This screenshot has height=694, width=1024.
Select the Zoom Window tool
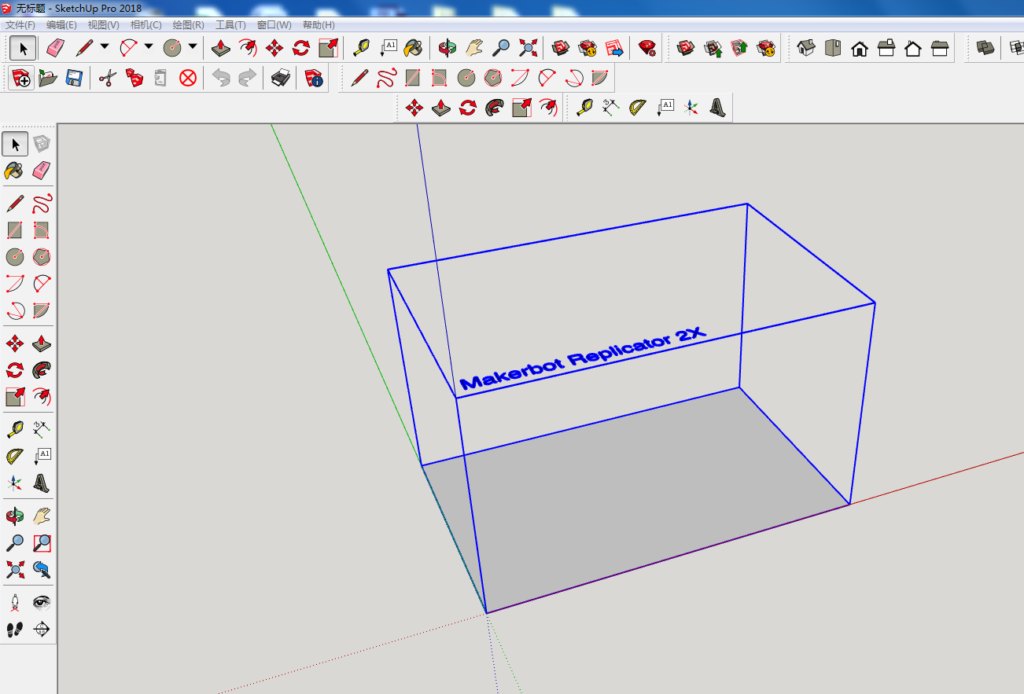coord(41,543)
